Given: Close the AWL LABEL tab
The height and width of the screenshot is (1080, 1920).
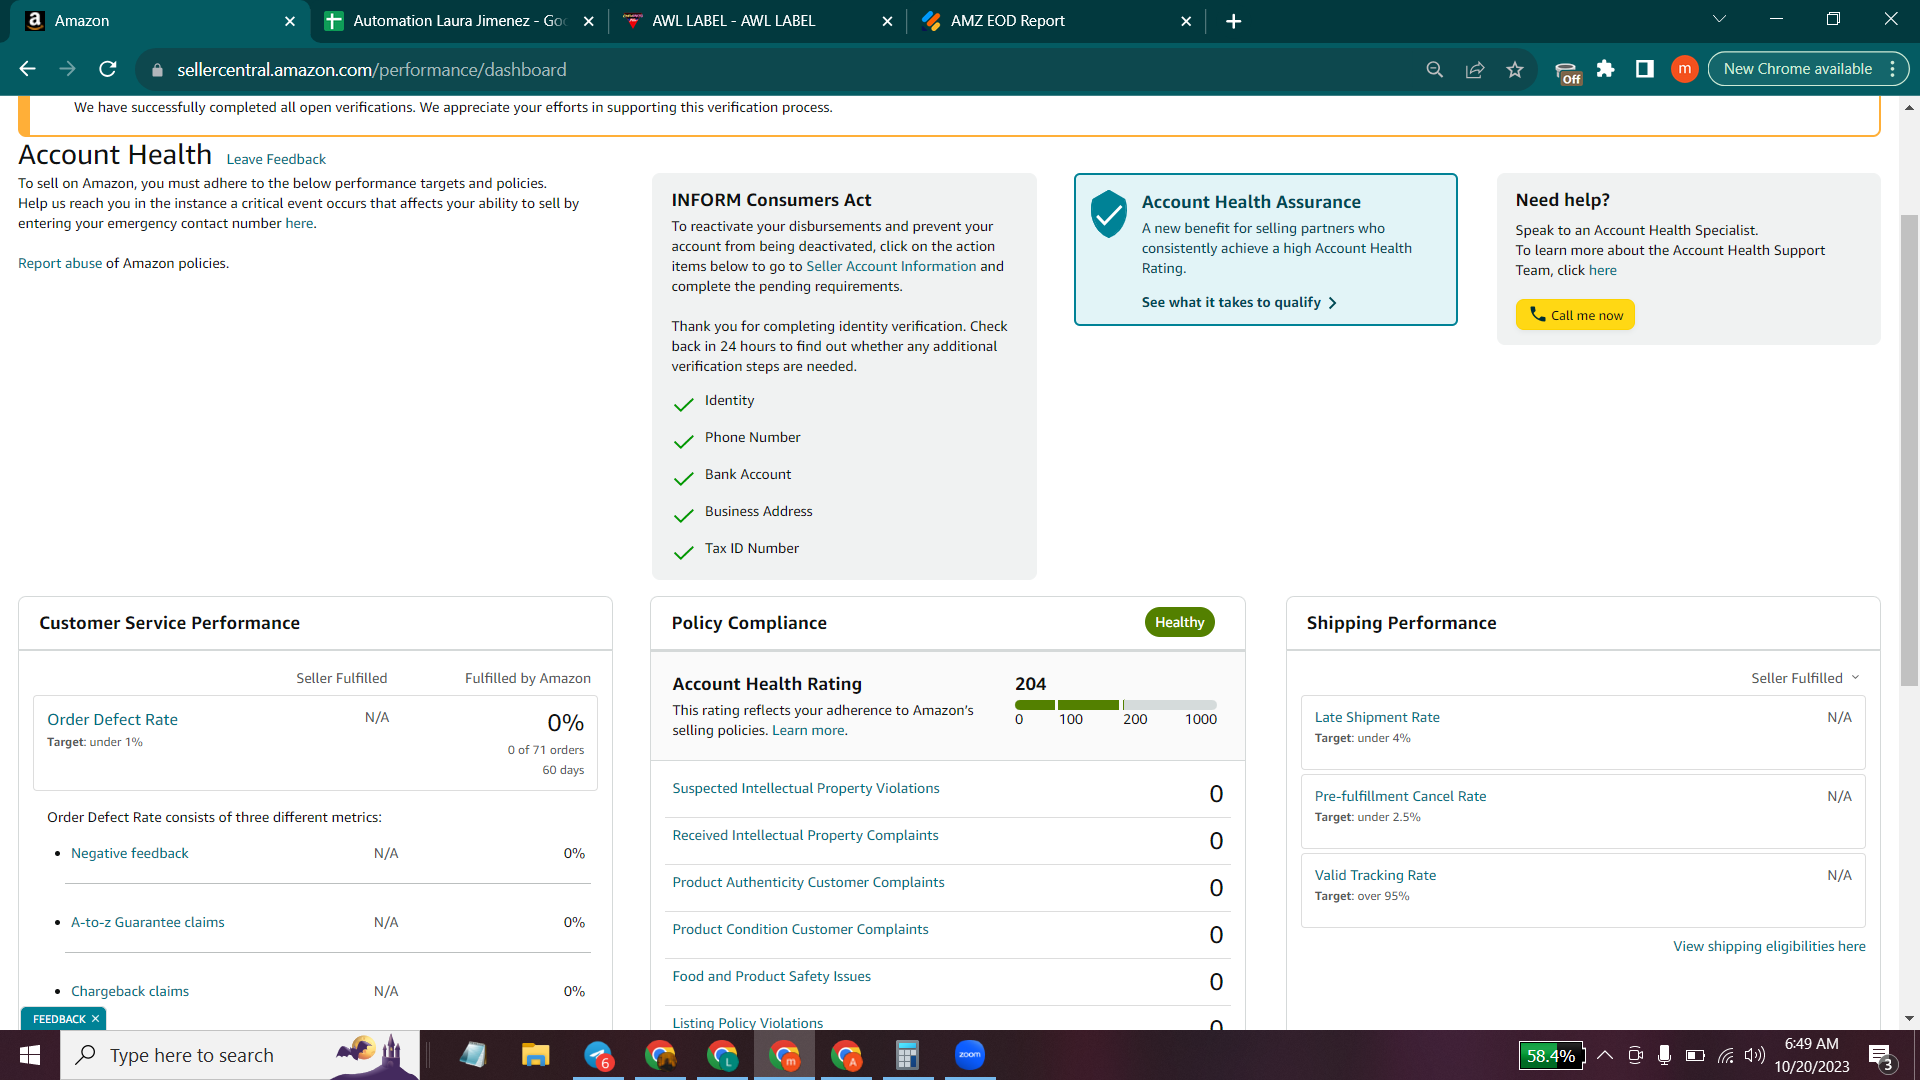Looking at the screenshot, I should pyautogui.click(x=887, y=21).
